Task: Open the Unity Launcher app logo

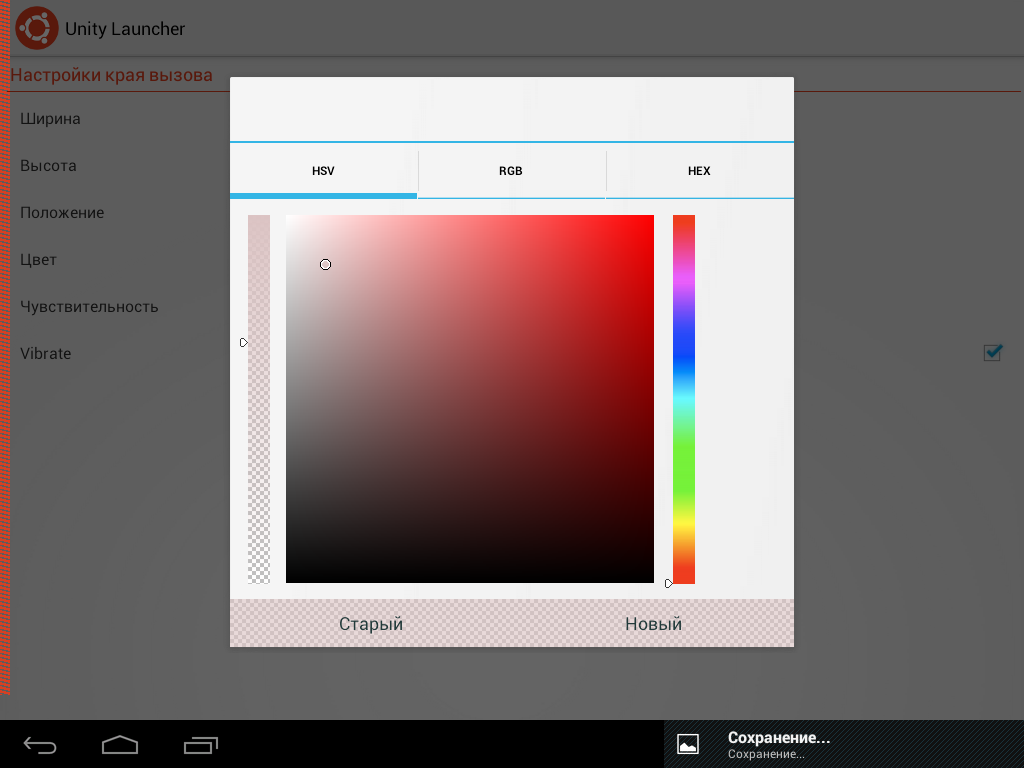Action: 37,28
